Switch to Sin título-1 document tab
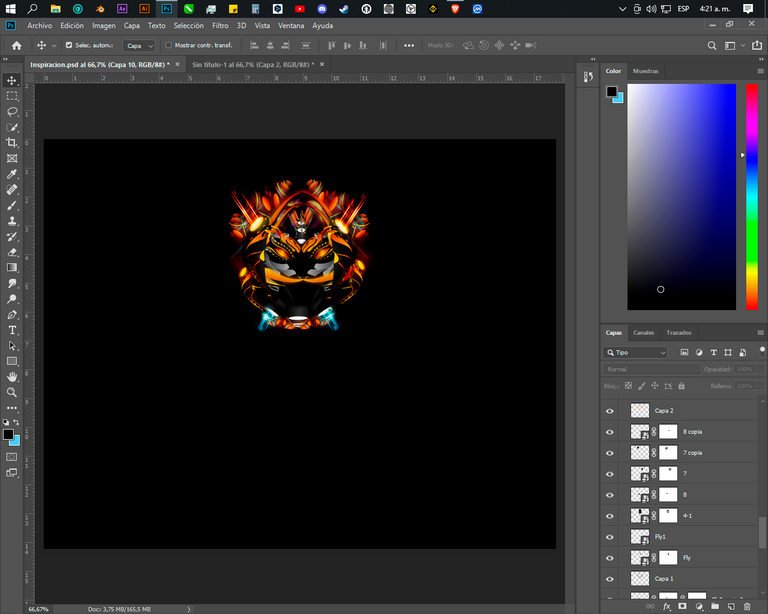The image size is (768, 614). click(253, 65)
